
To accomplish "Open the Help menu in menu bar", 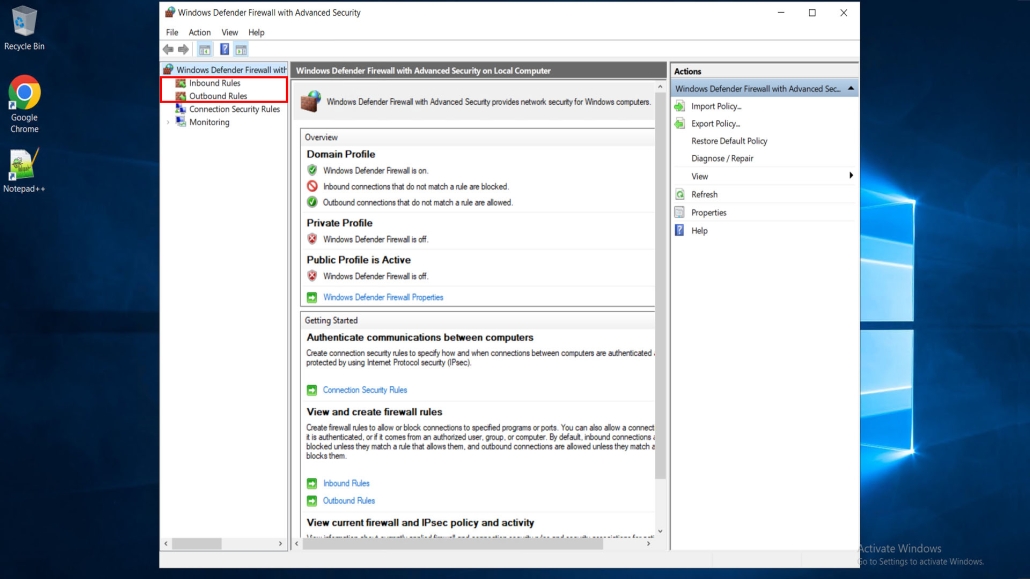I will coord(256,32).
